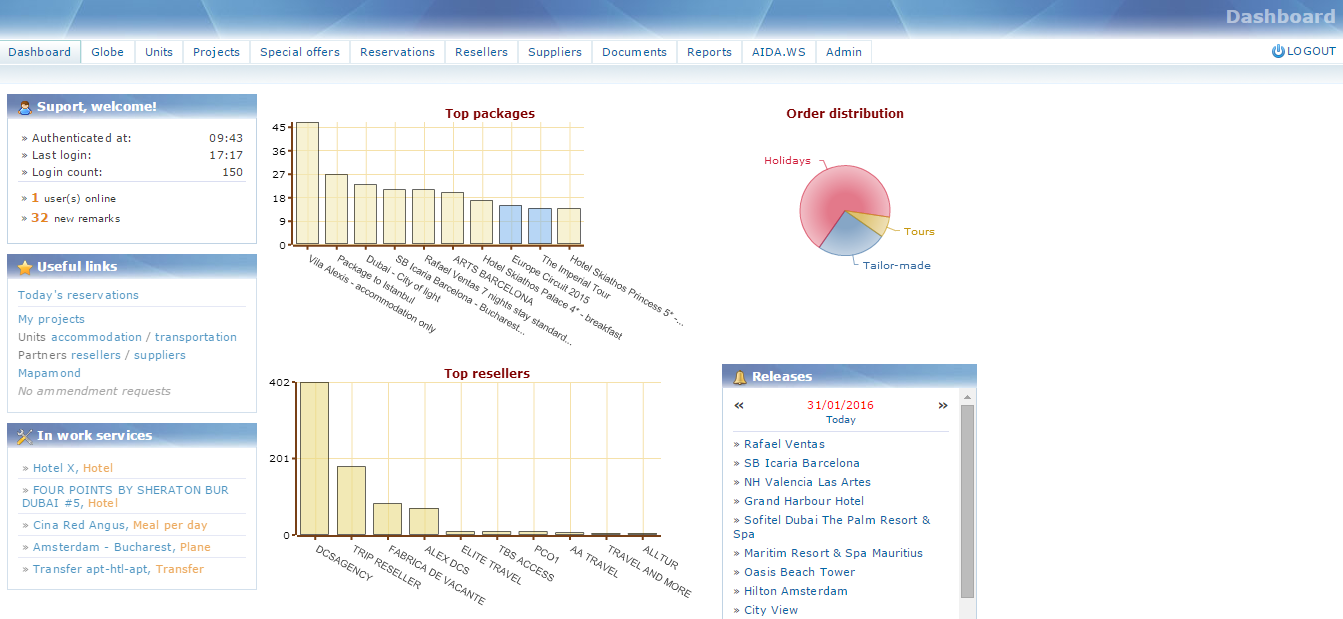Viewport: 1343px width, 619px height.
Task: Open the Units transportation link
Action: [x=195, y=337]
